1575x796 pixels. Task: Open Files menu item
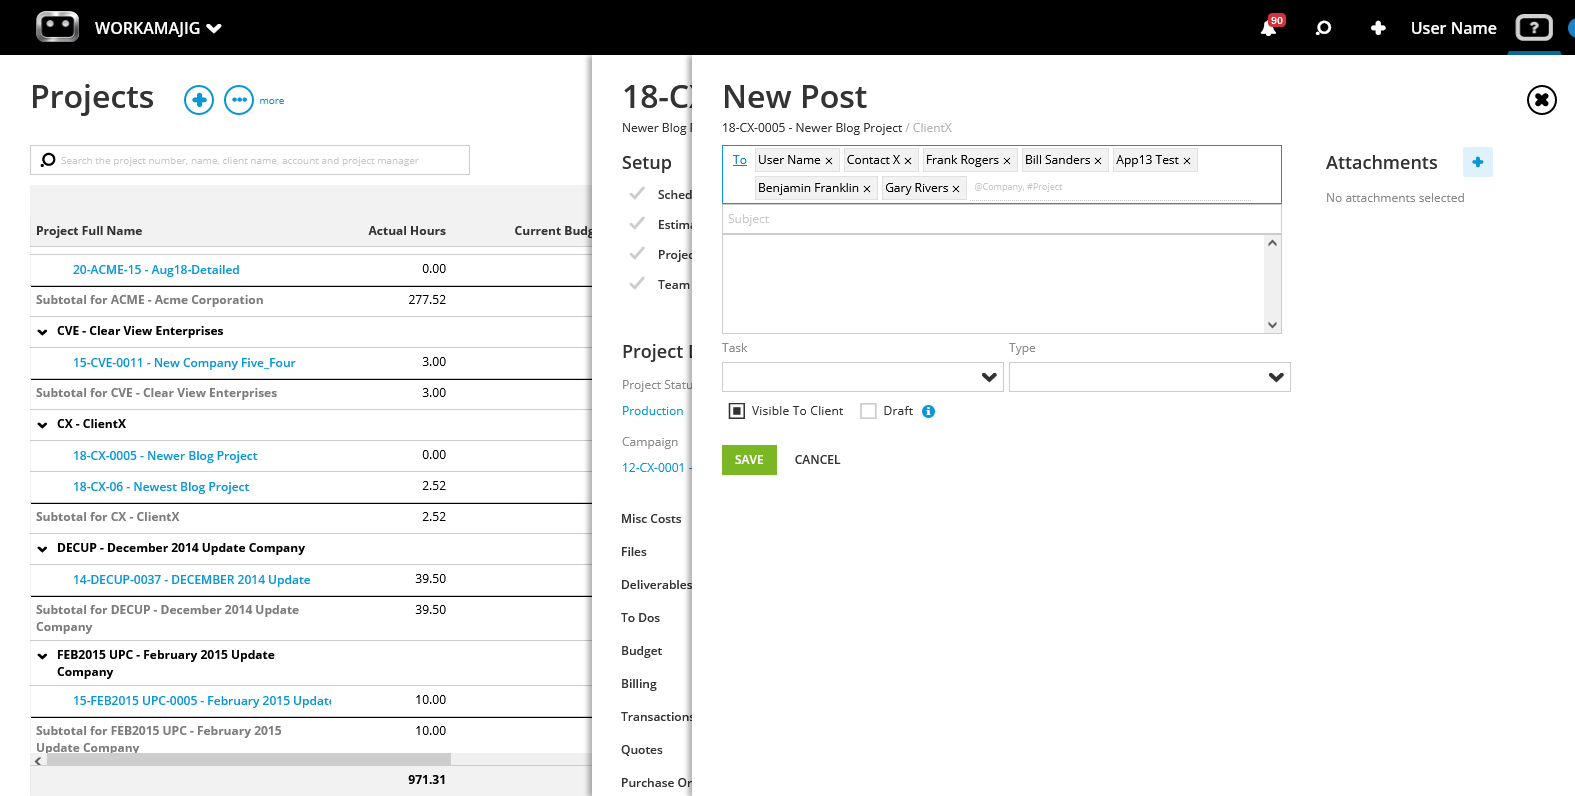click(634, 552)
